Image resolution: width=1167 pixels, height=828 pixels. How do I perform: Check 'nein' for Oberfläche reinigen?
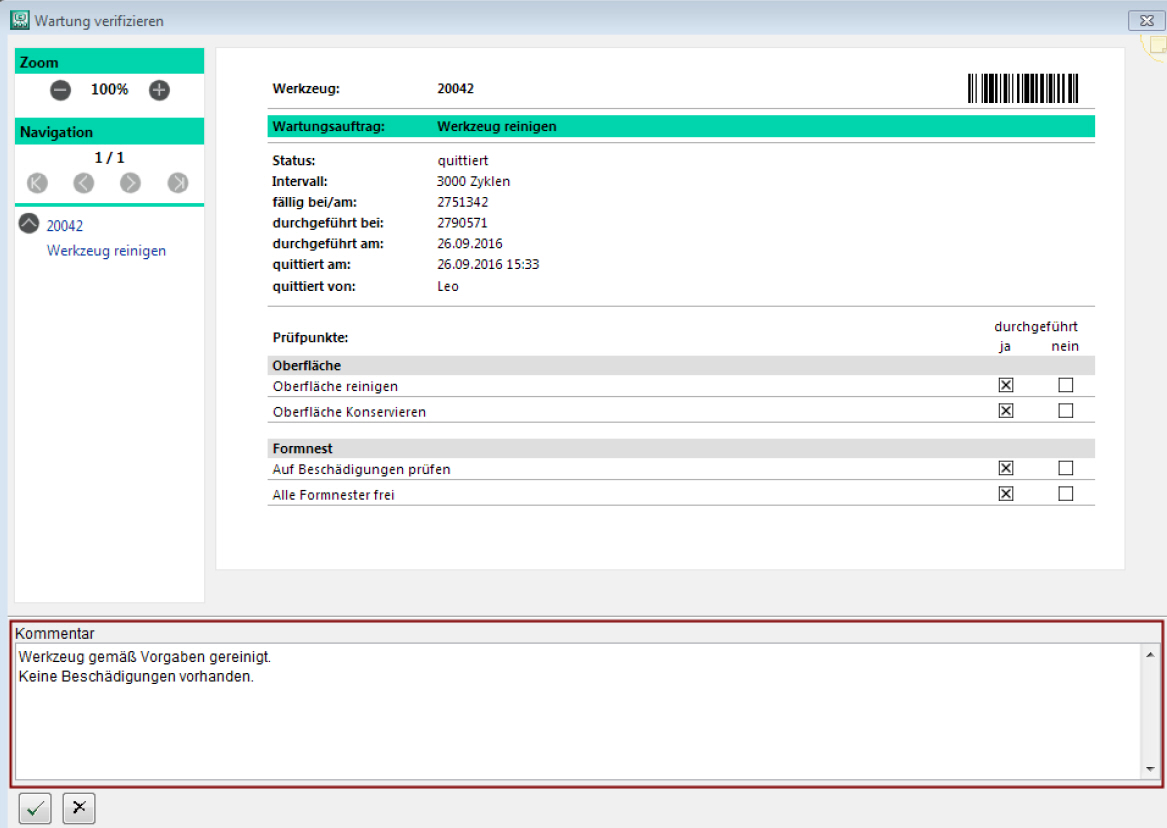point(1065,385)
